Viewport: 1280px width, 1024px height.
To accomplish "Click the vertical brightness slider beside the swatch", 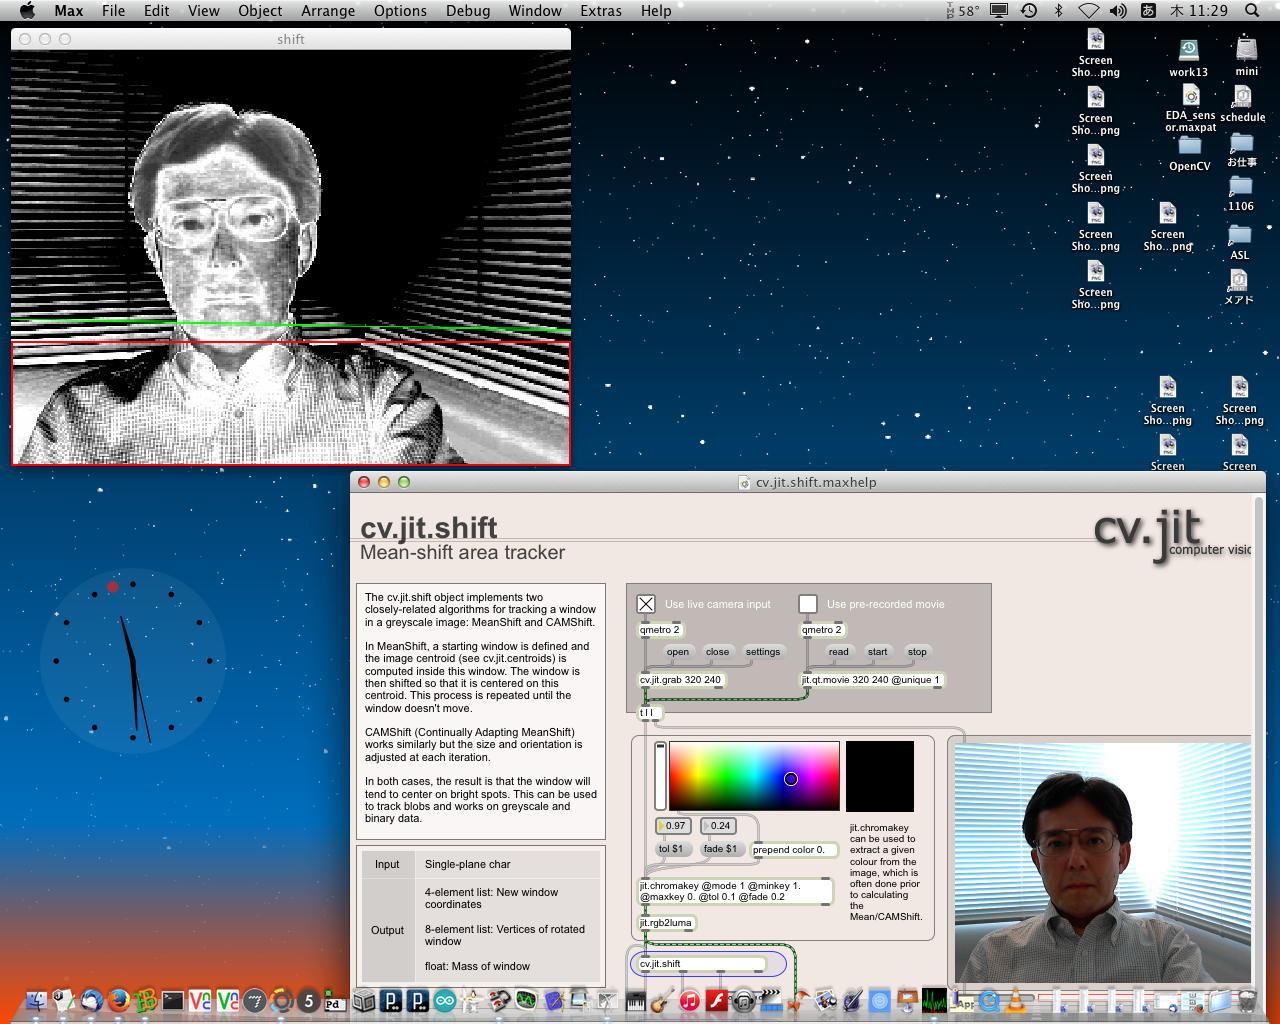I will (x=660, y=776).
